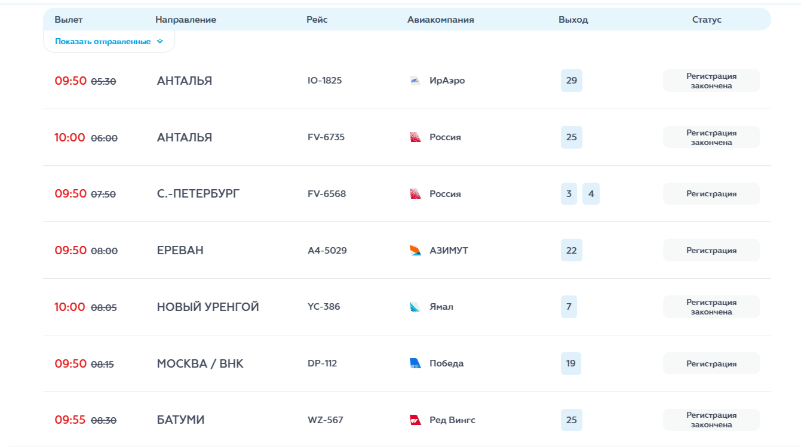
Task: Click the Авиакомпания column header
Action: click(x=440, y=20)
